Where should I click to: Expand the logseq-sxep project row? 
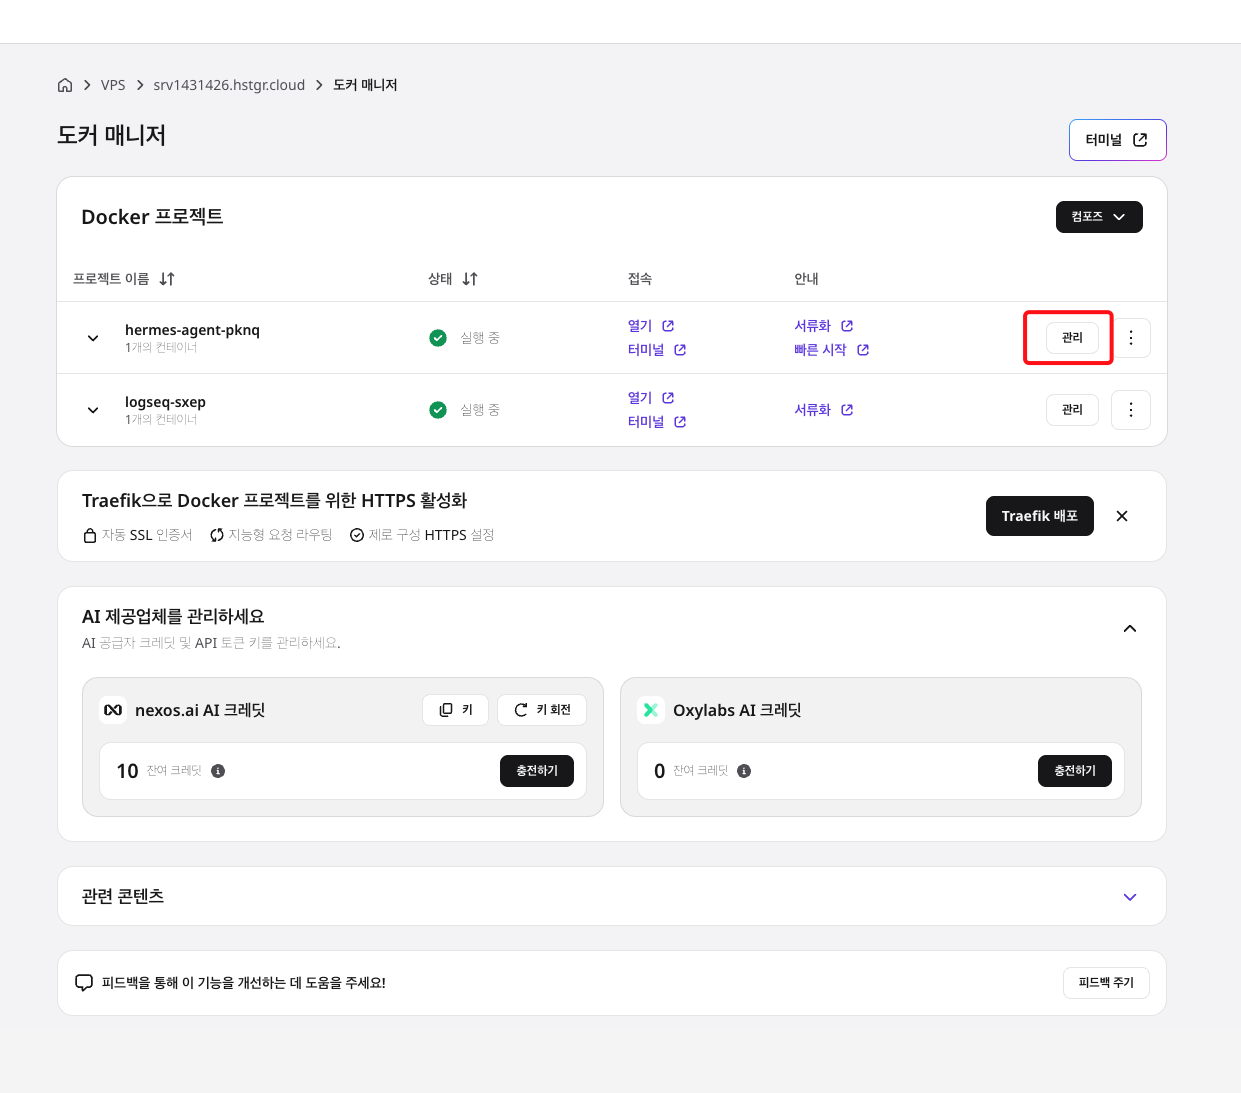click(93, 410)
